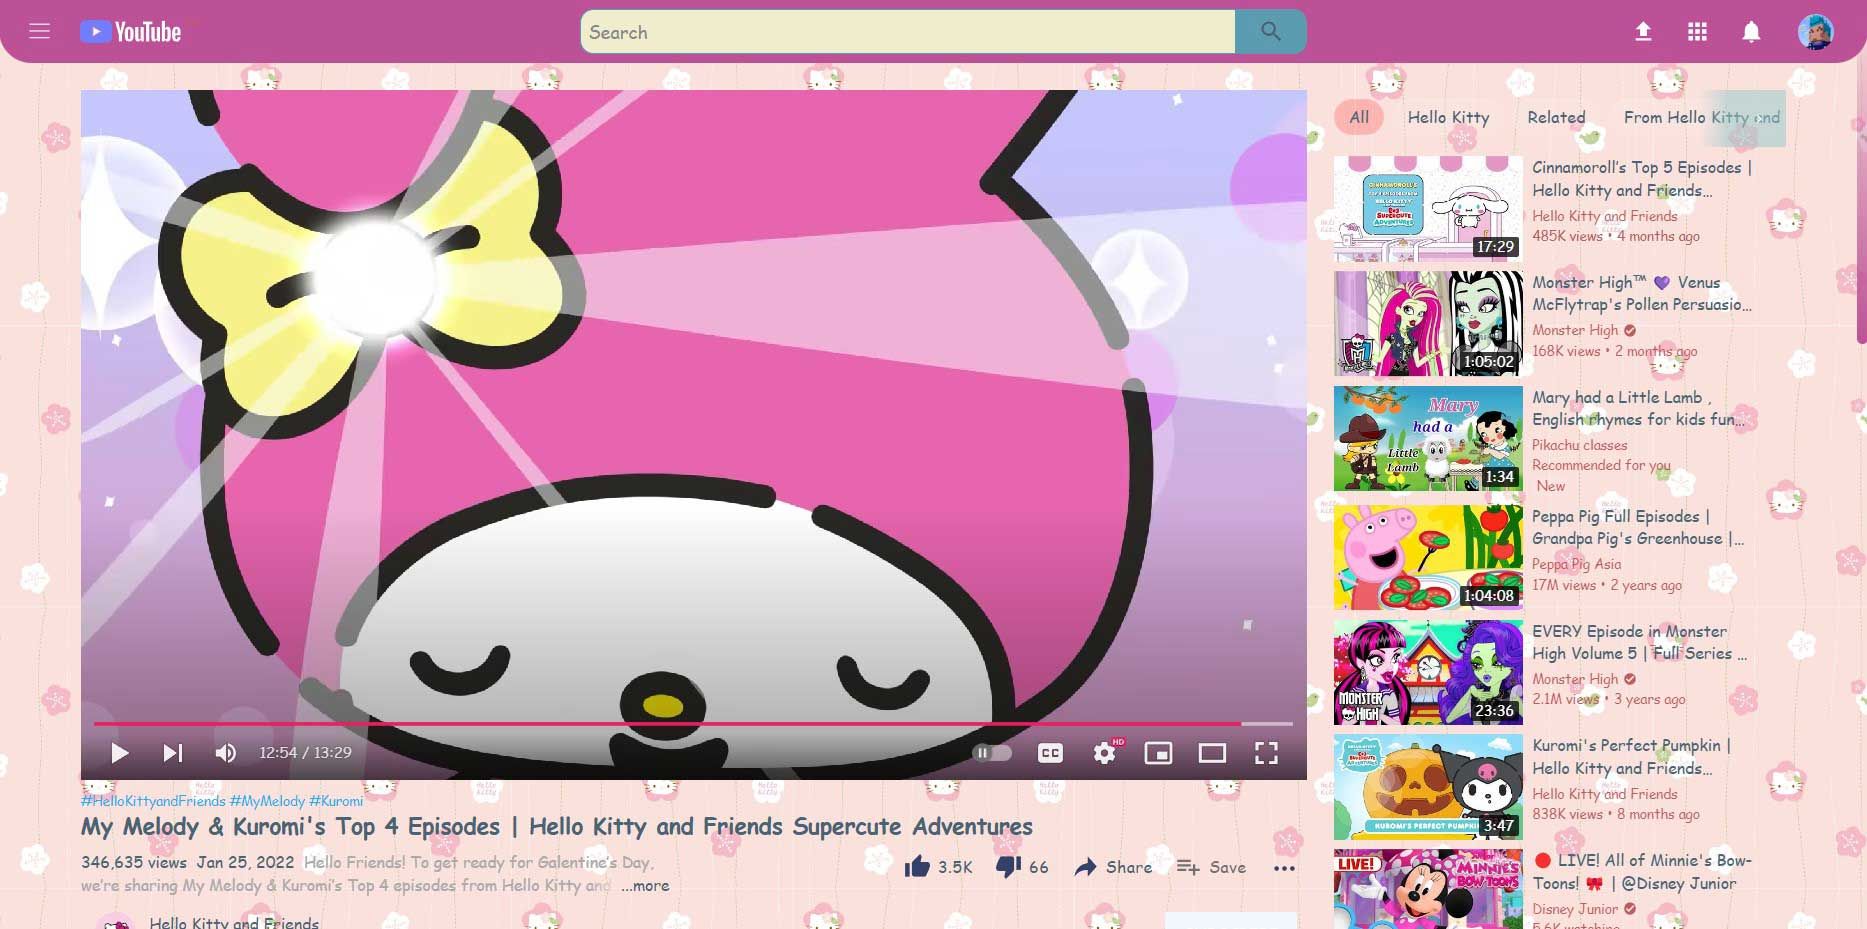This screenshot has width=1867, height=929.
Task: Skip to the next video
Action: click(x=173, y=753)
